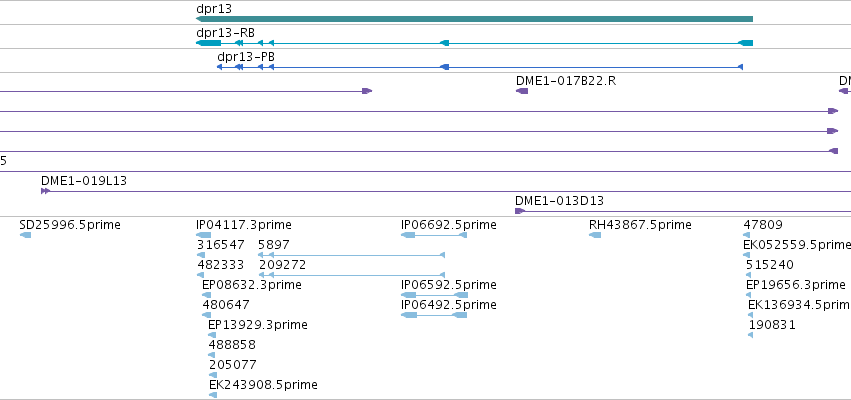Click the small glyph under 205077

[212, 375]
